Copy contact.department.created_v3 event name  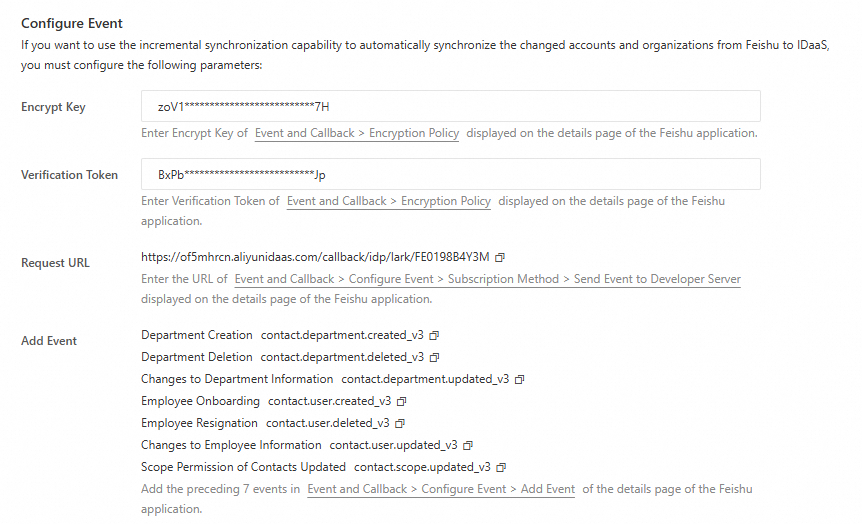pos(435,335)
